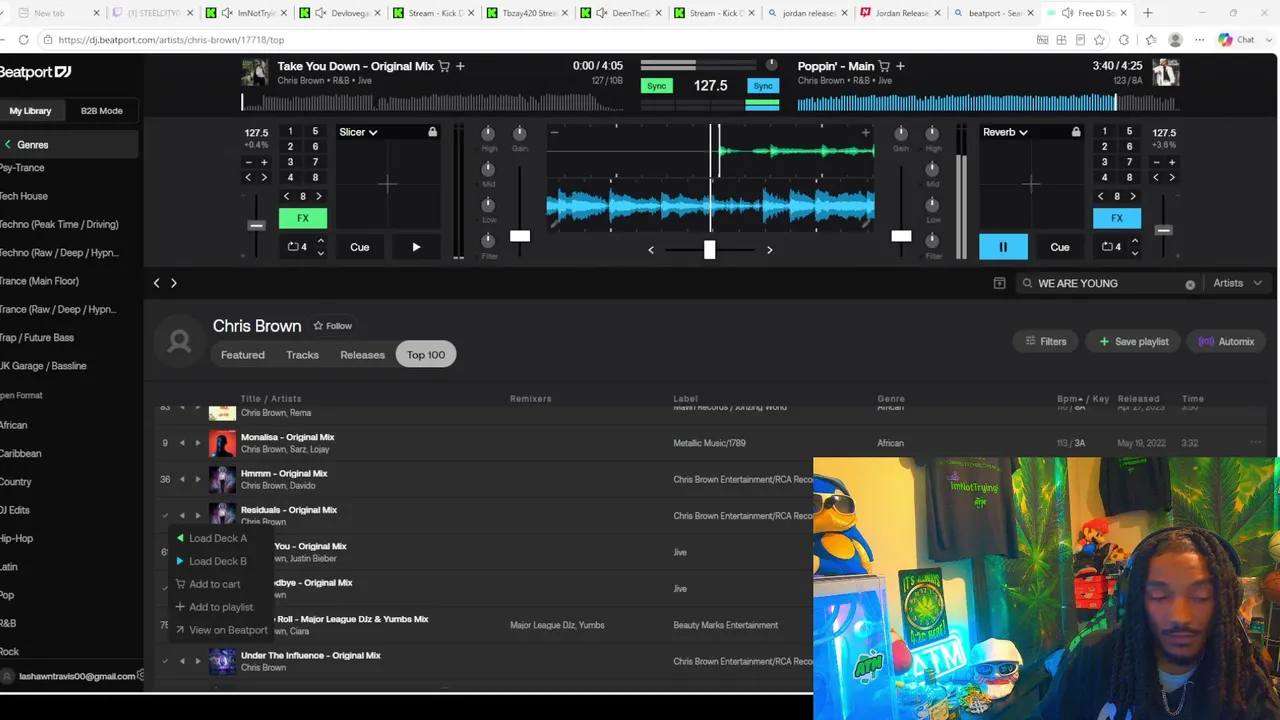This screenshot has width=1280, height=720.
Task: Open the Reverb effect dropdown
Action: [x=1005, y=132]
